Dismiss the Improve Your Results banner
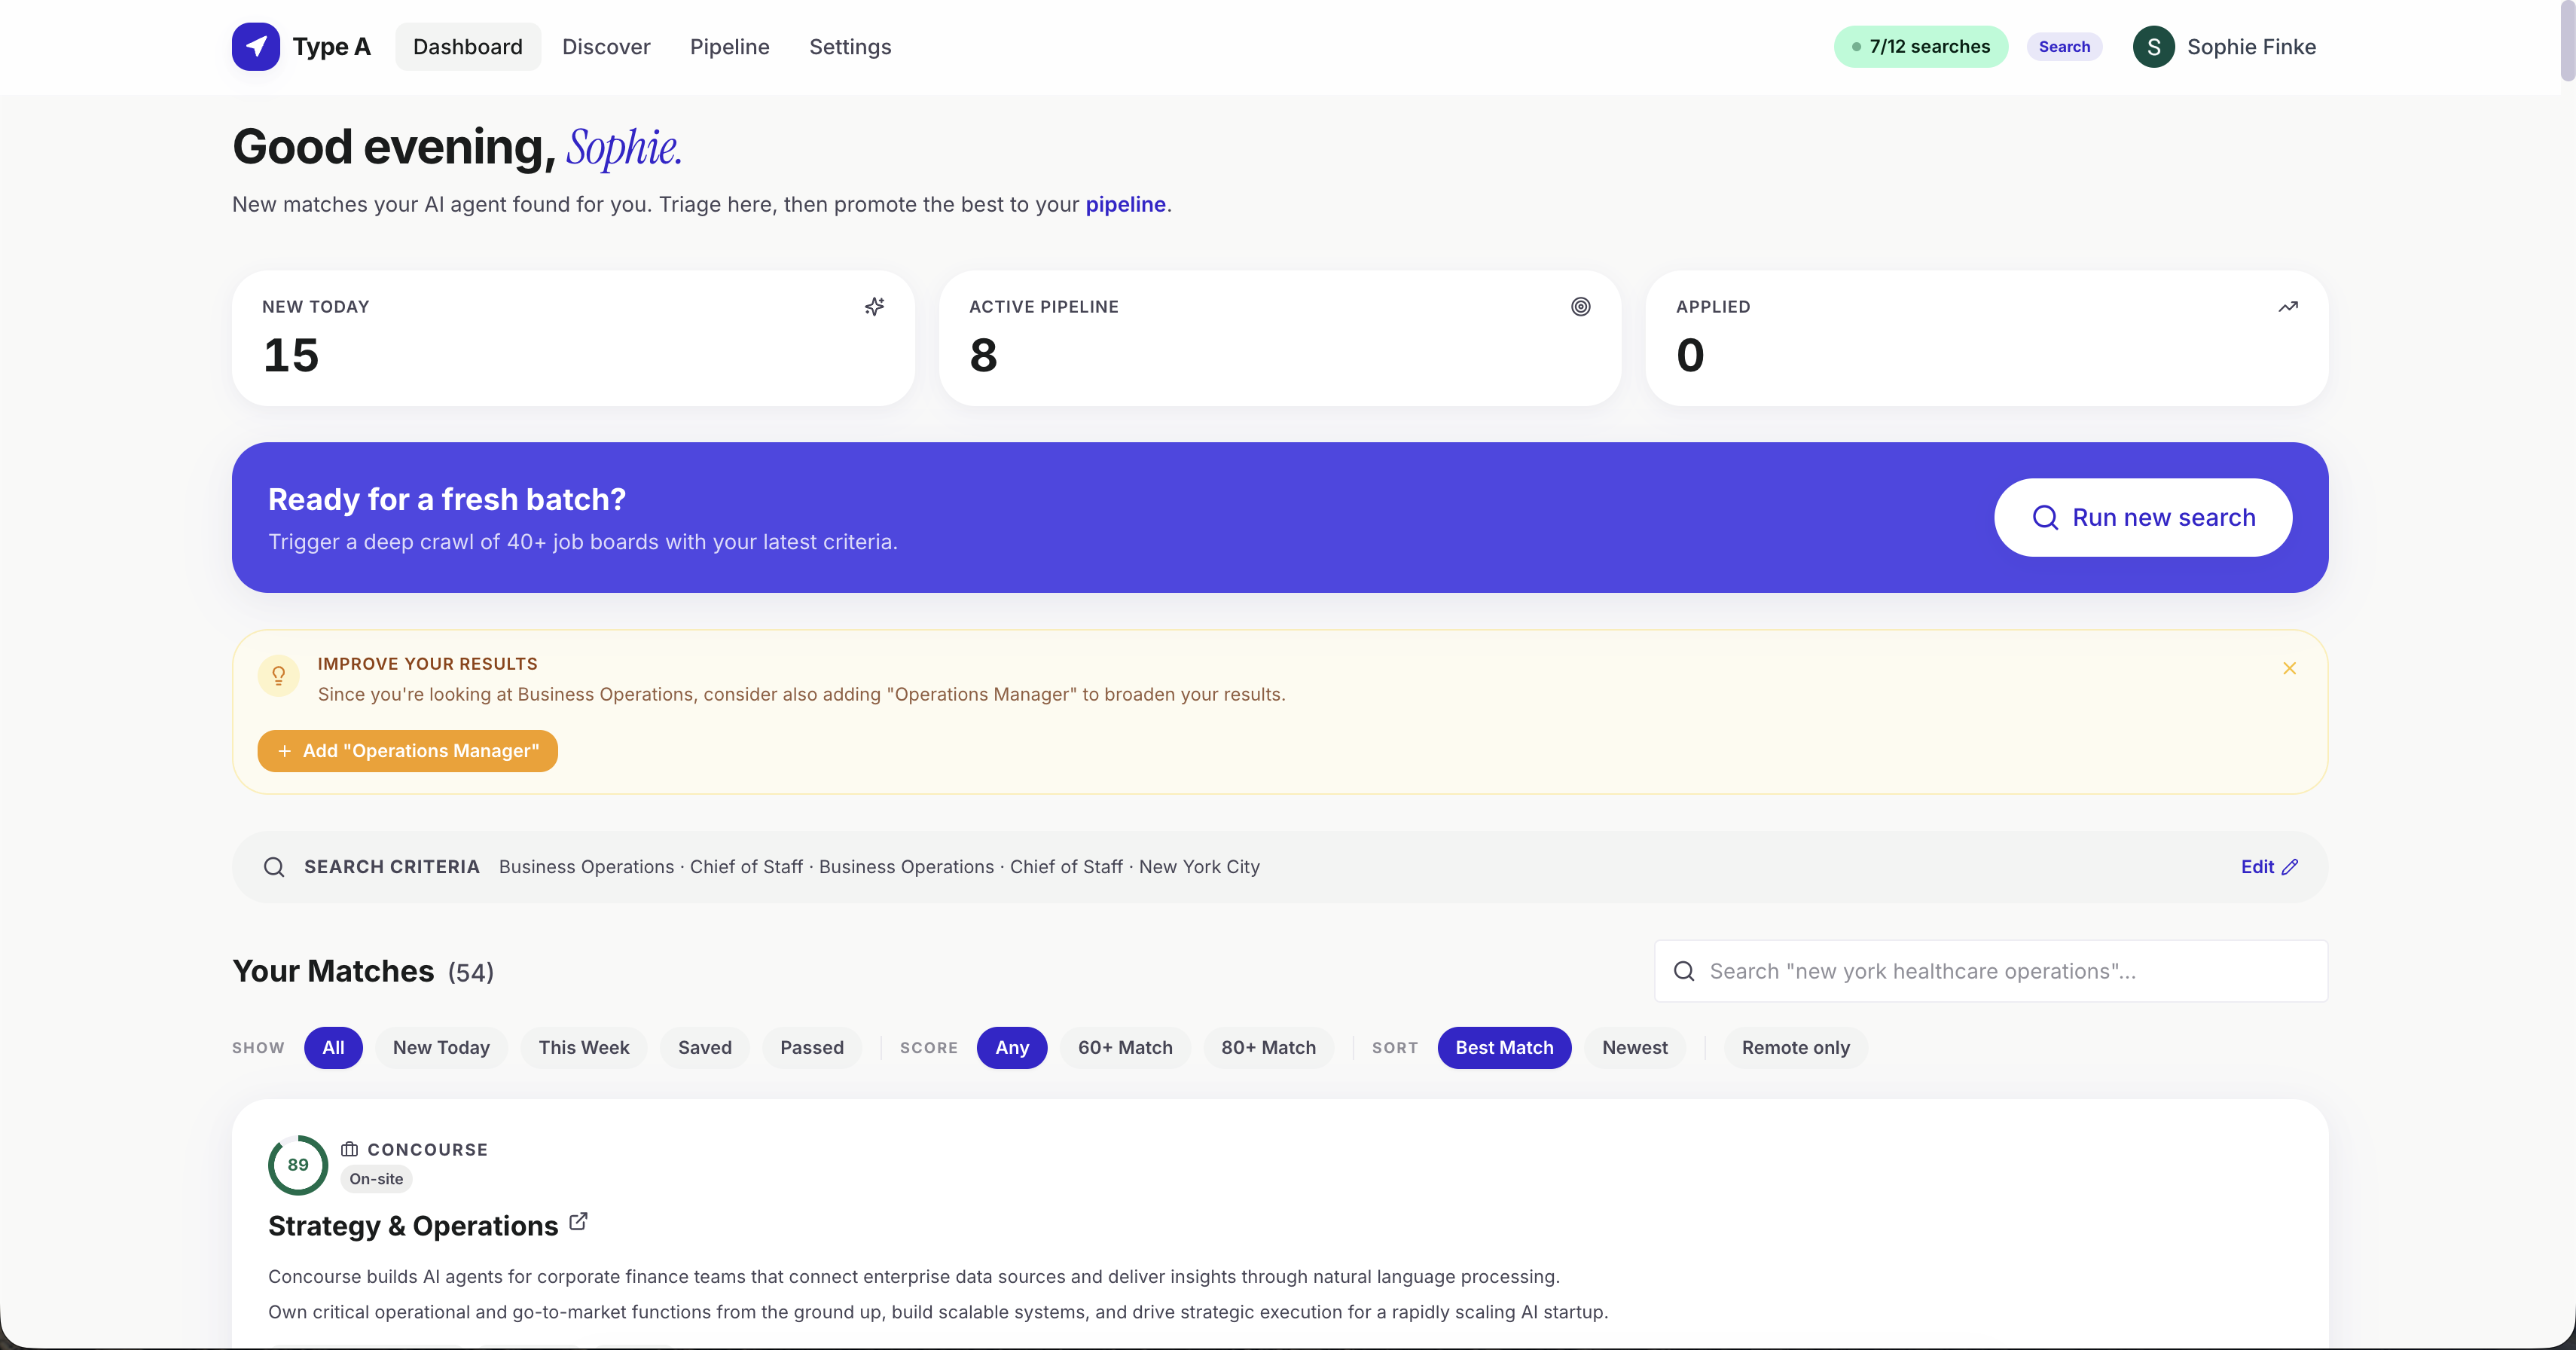Screen dimensions: 2576x1350 2289,668
